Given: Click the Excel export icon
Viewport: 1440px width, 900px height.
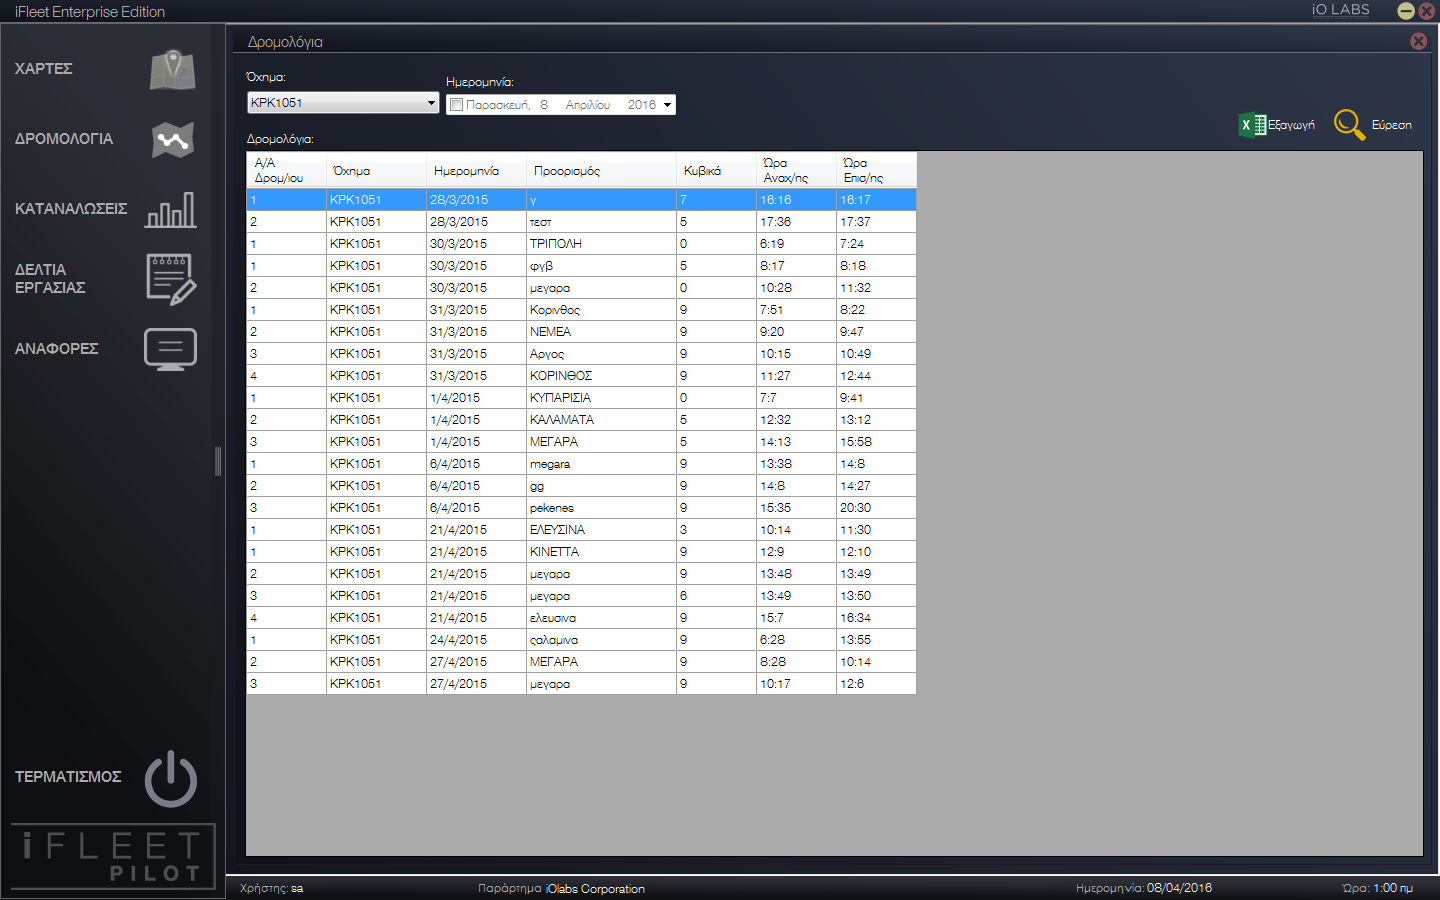Looking at the screenshot, I should click(1252, 125).
